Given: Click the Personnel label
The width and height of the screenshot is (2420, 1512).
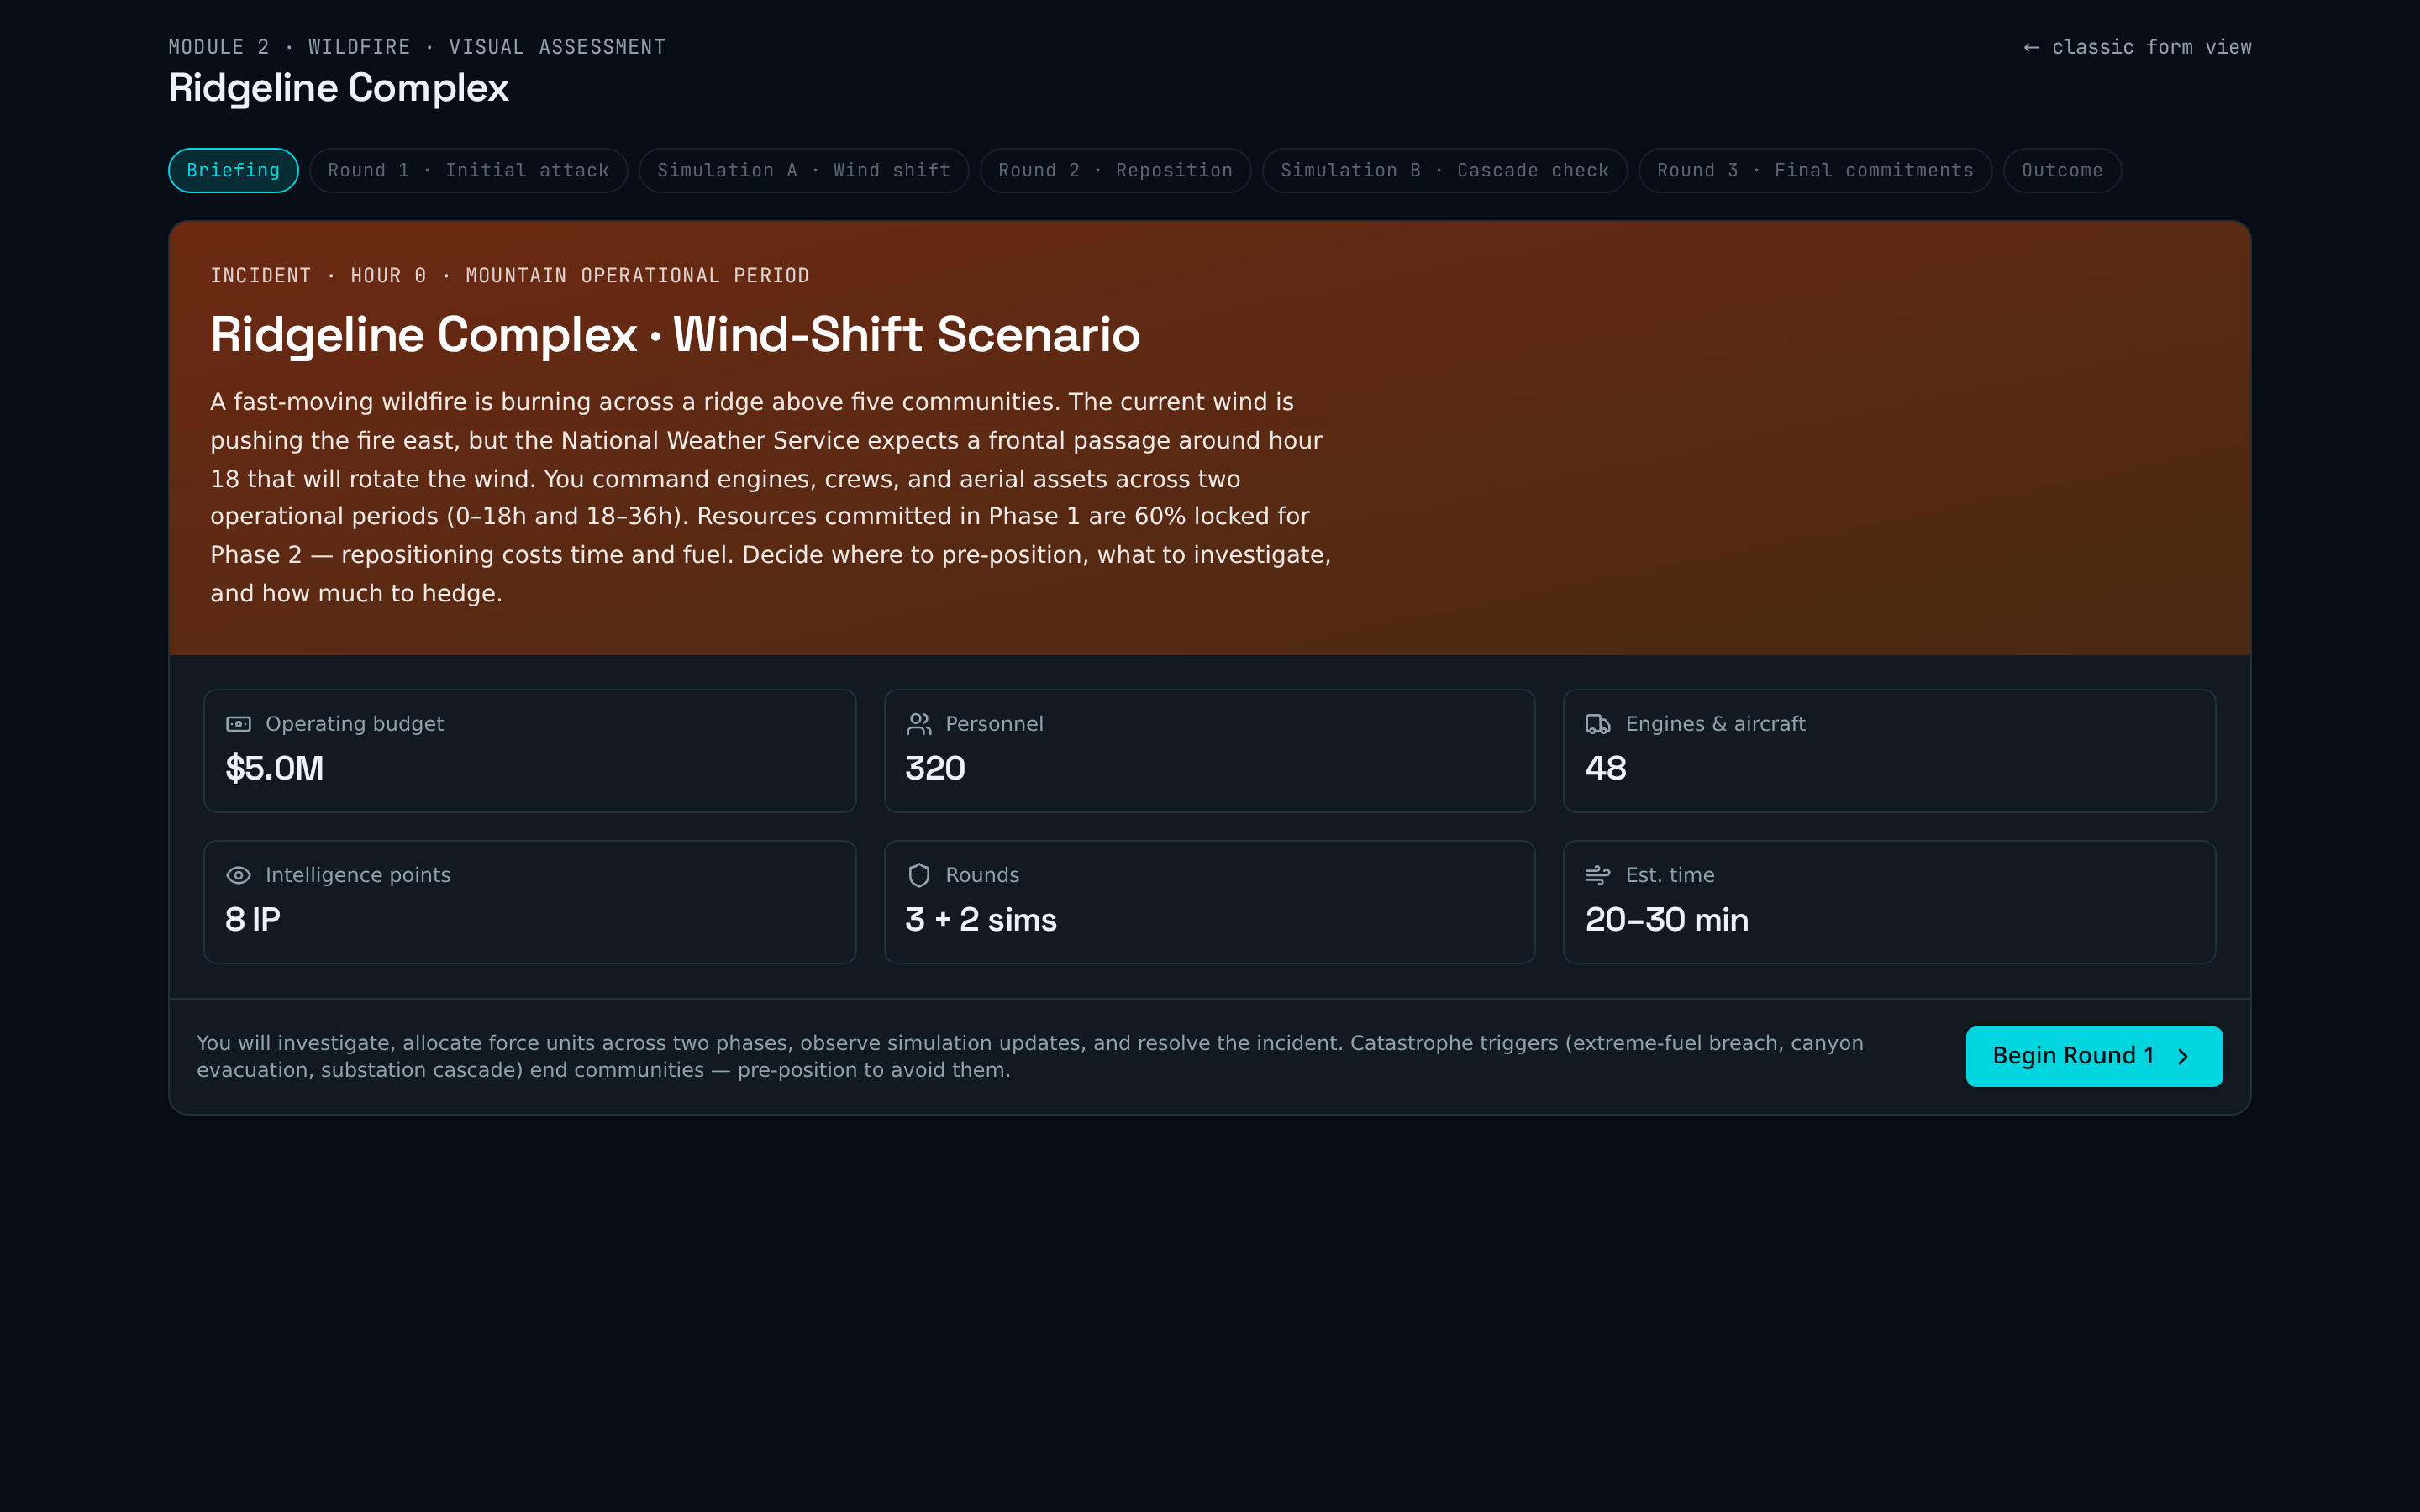Looking at the screenshot, I should 994,724.
